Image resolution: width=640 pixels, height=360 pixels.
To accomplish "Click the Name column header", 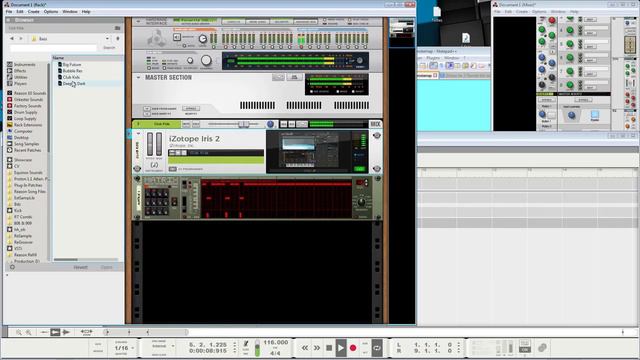I will (x=87, y=58).
